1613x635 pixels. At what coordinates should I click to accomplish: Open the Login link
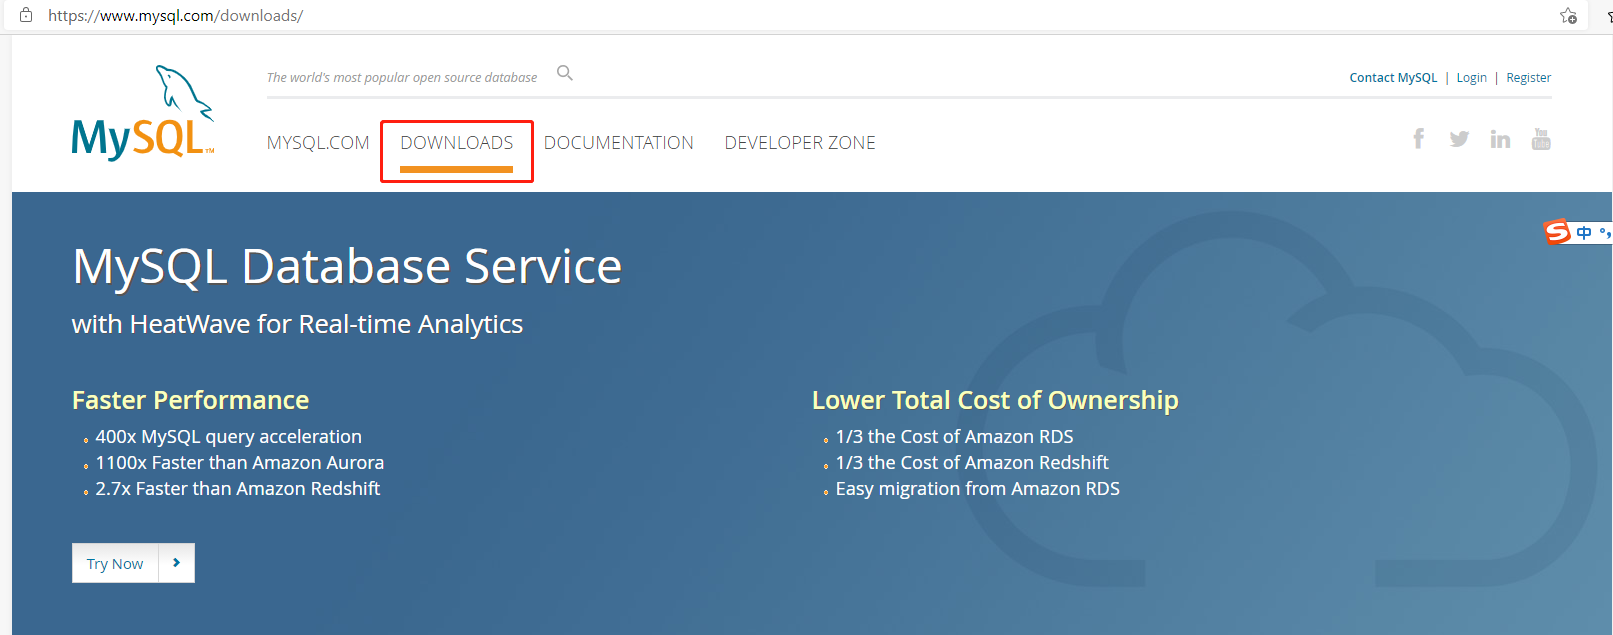click(x=1471, y=77)
